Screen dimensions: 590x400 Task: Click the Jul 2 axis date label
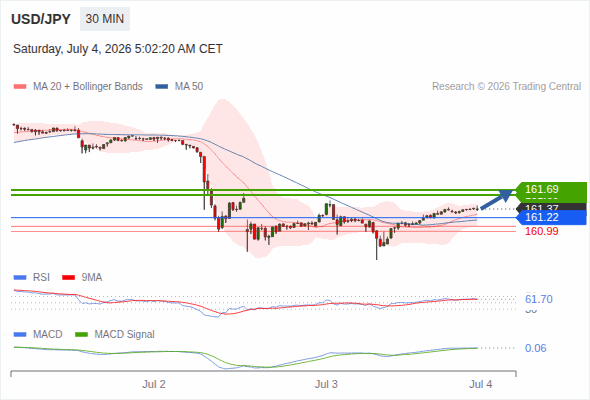(x=154, y=385)
